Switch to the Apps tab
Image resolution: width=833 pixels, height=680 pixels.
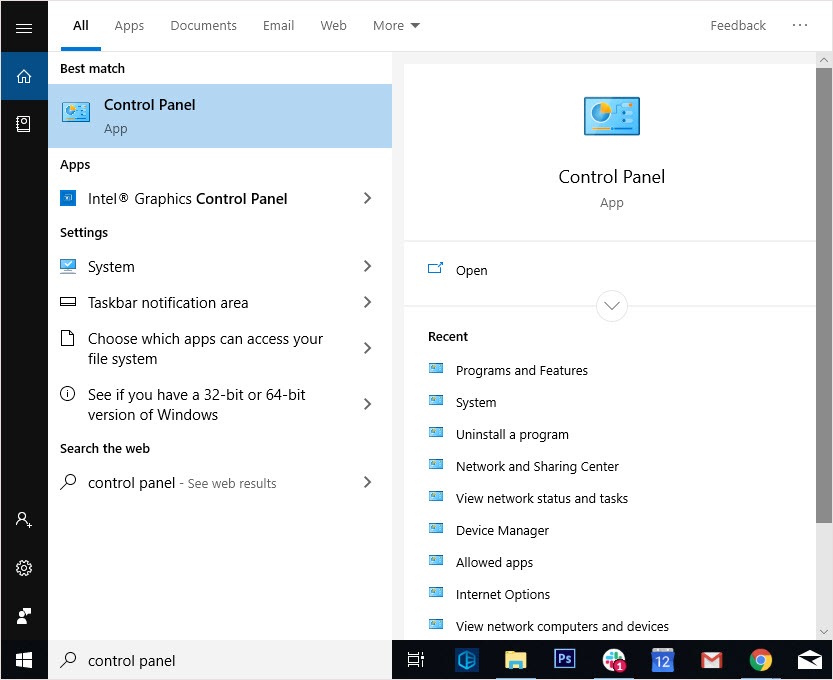tap(129, 26)
